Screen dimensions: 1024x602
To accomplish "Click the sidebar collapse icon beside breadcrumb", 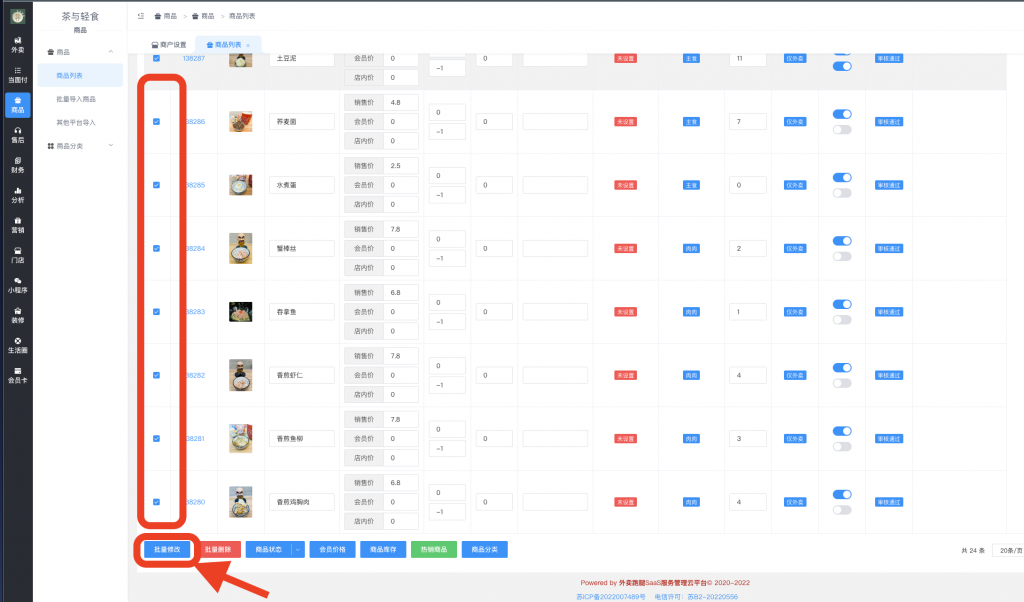I will point(141,16).
